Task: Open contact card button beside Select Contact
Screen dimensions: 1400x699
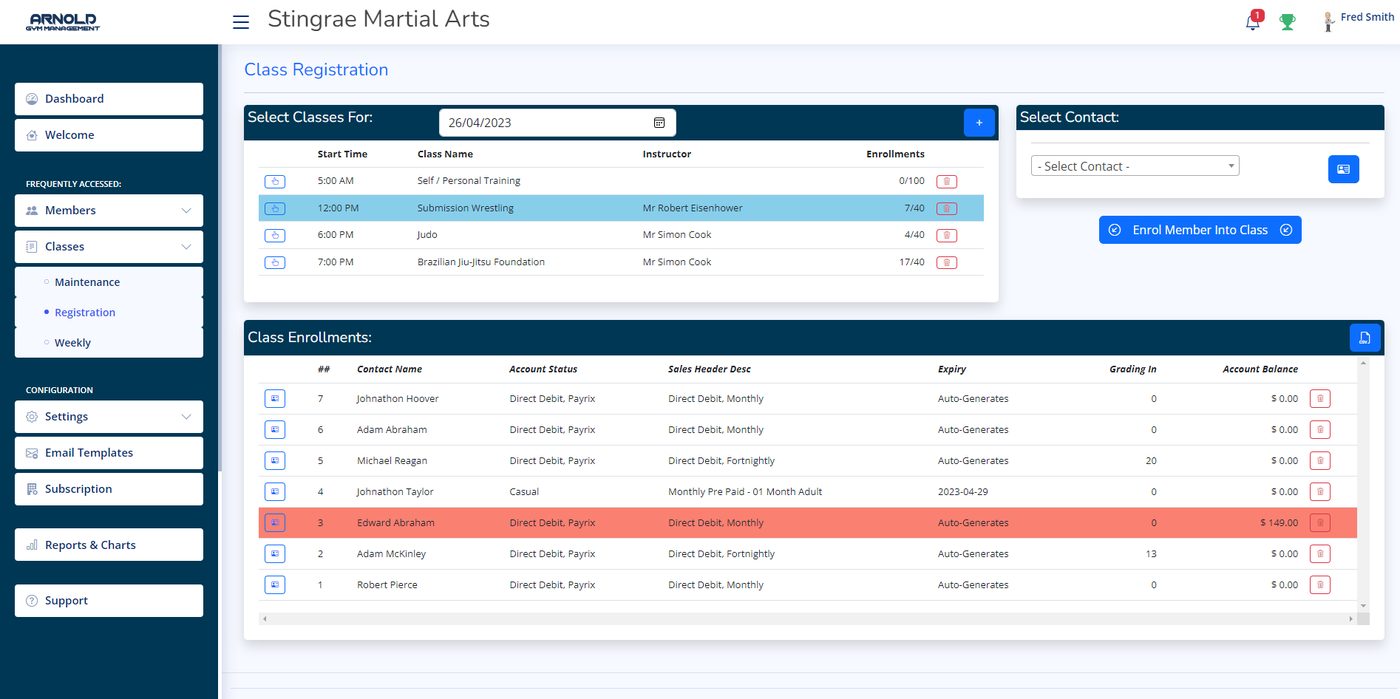Action: pos(1343,169)
